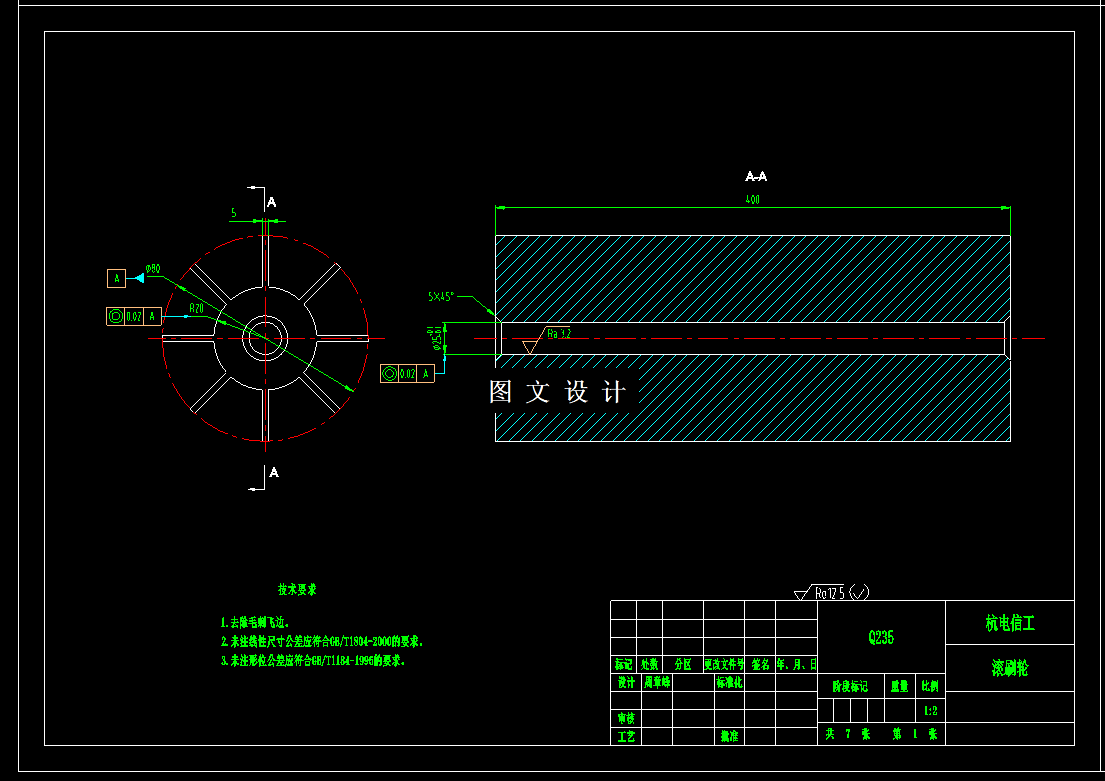Viewport: 1105px width, 781px height.
Task: Click the 签名 column header
Action: click(760, 664)
